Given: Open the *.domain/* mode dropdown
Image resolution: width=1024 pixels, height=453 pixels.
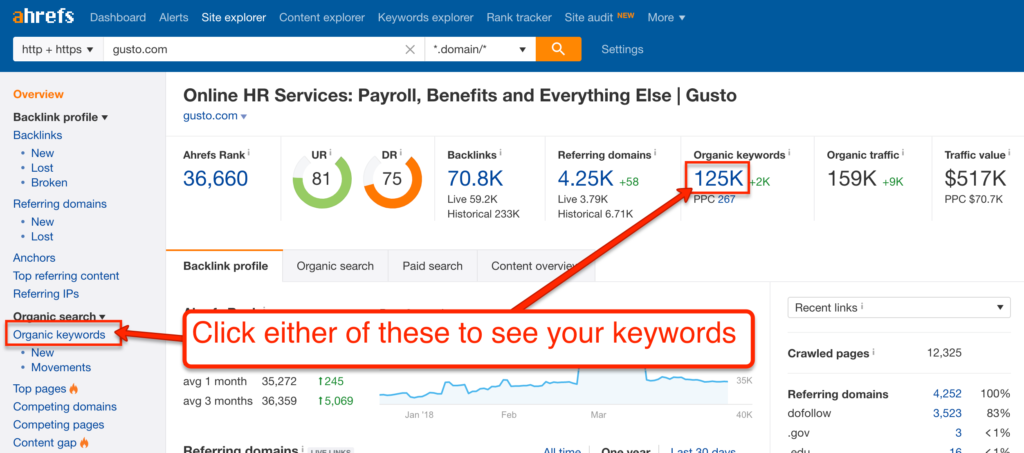Looking at the screenshot, I should pos(480,49).
